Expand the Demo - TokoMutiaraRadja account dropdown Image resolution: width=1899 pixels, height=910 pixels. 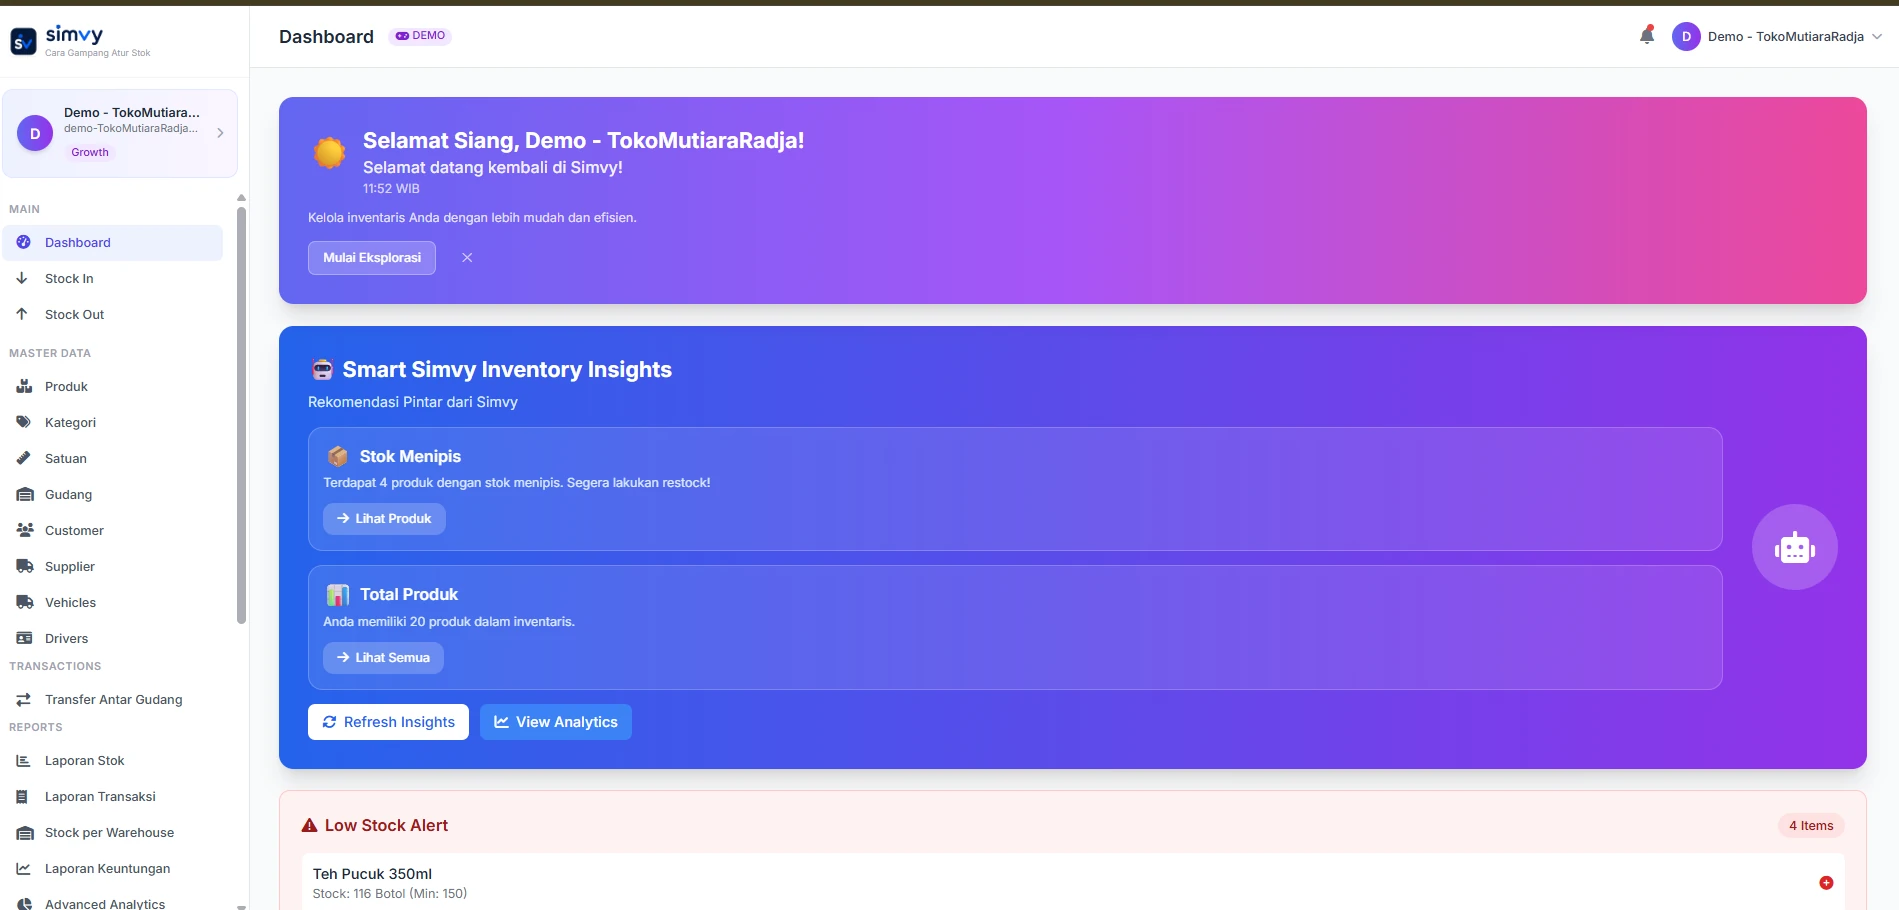pos(1795,37)
